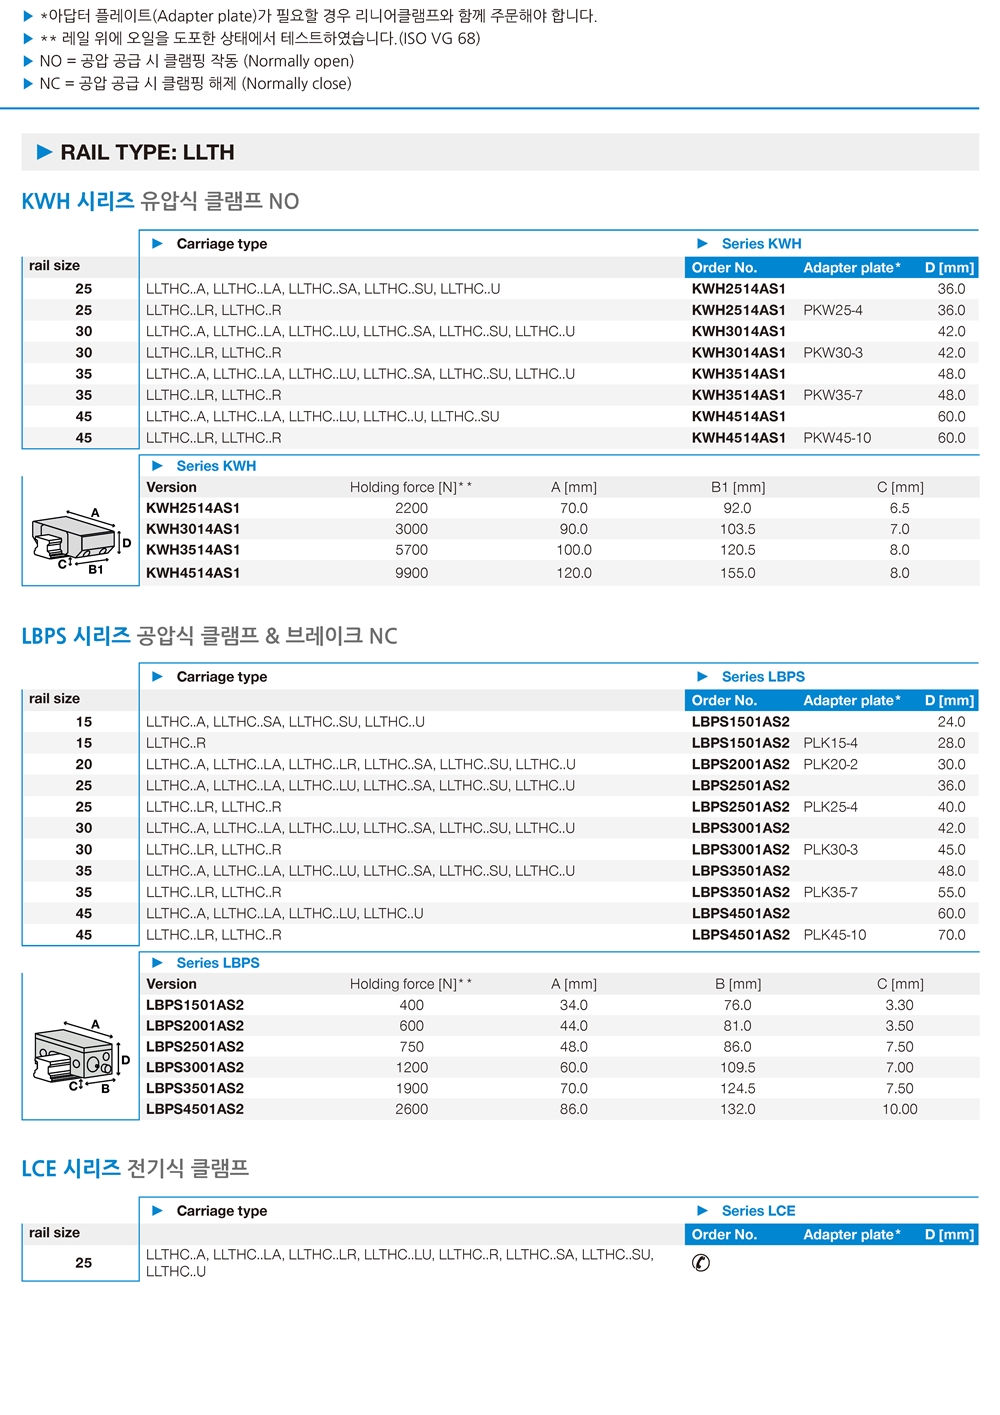Click the Series KWH header in Carriage table
The image size is (1000, 1415).
point(761,244)
